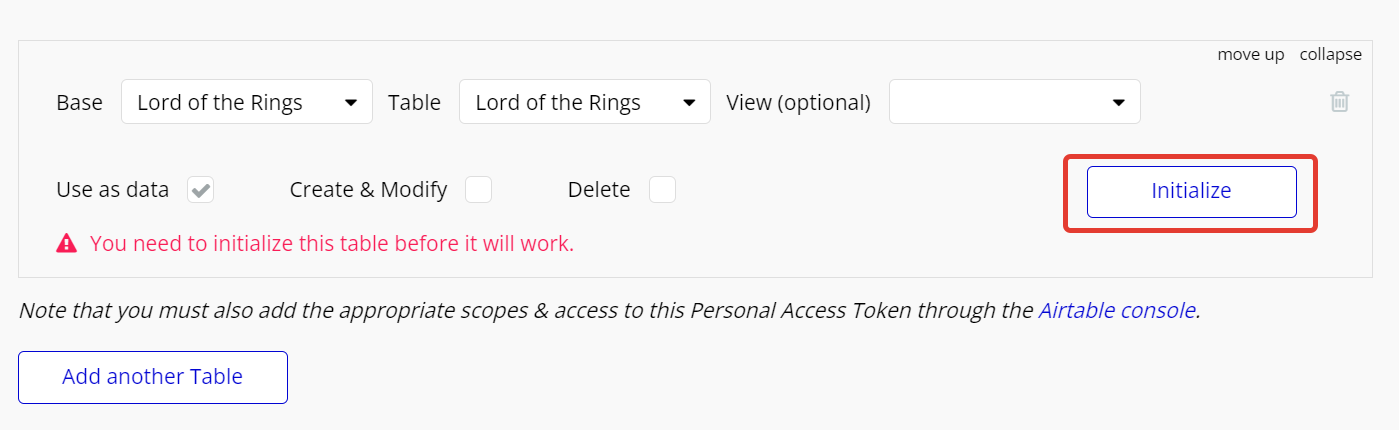Toggle the Use as data checkbox

pyautogui.click(x=201, y=190)
